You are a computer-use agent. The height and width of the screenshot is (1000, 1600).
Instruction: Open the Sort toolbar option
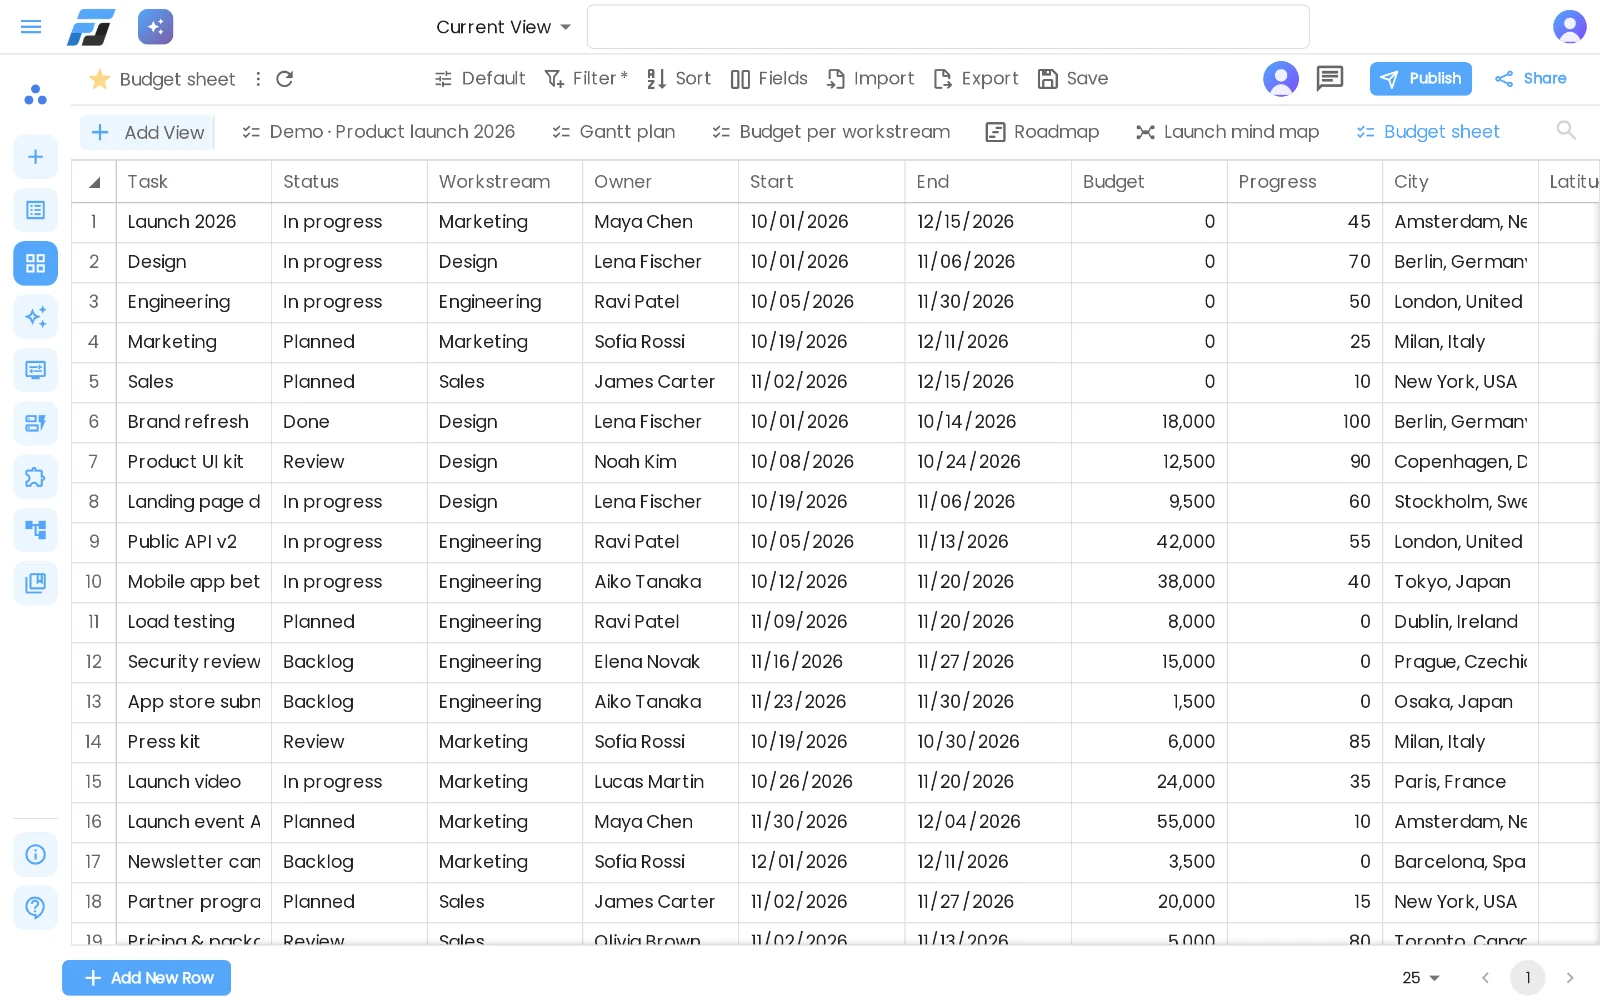[678, 79]
